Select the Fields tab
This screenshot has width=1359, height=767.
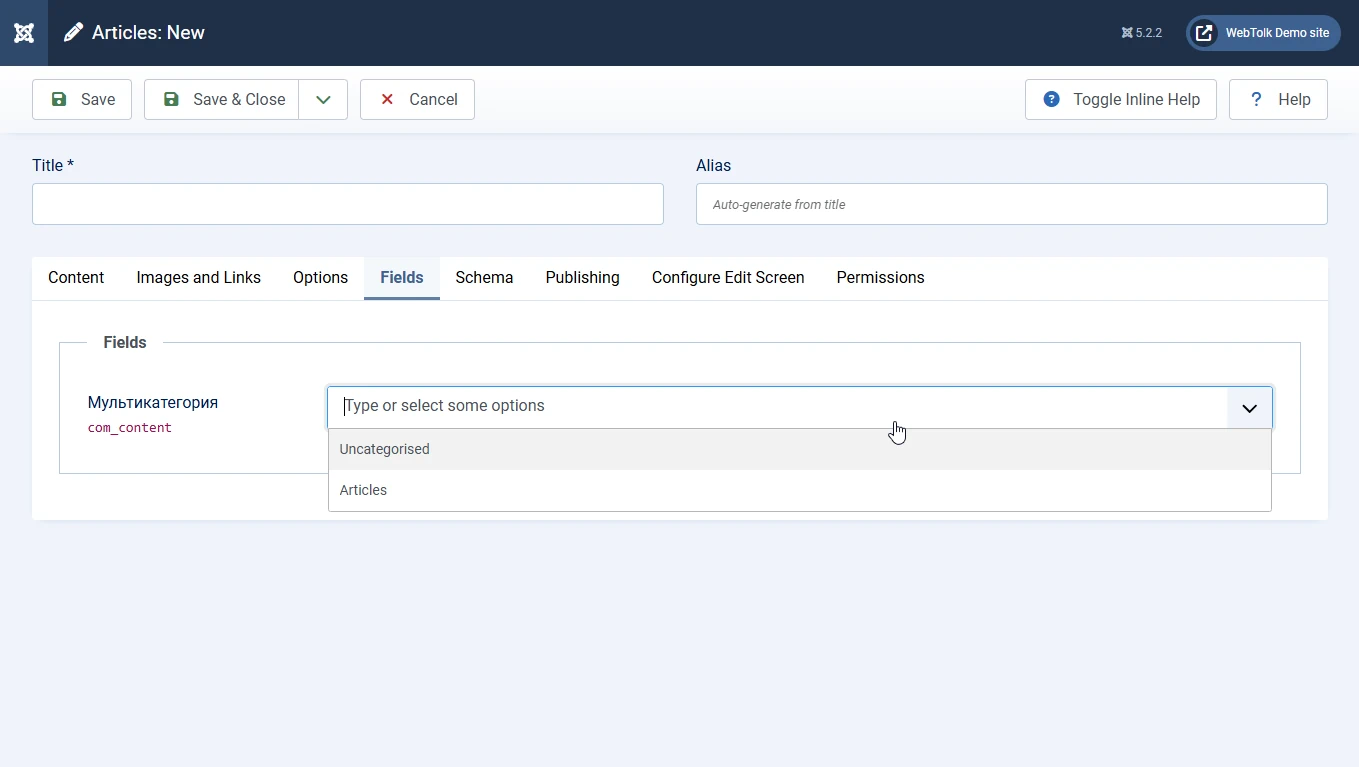point(402,278)
